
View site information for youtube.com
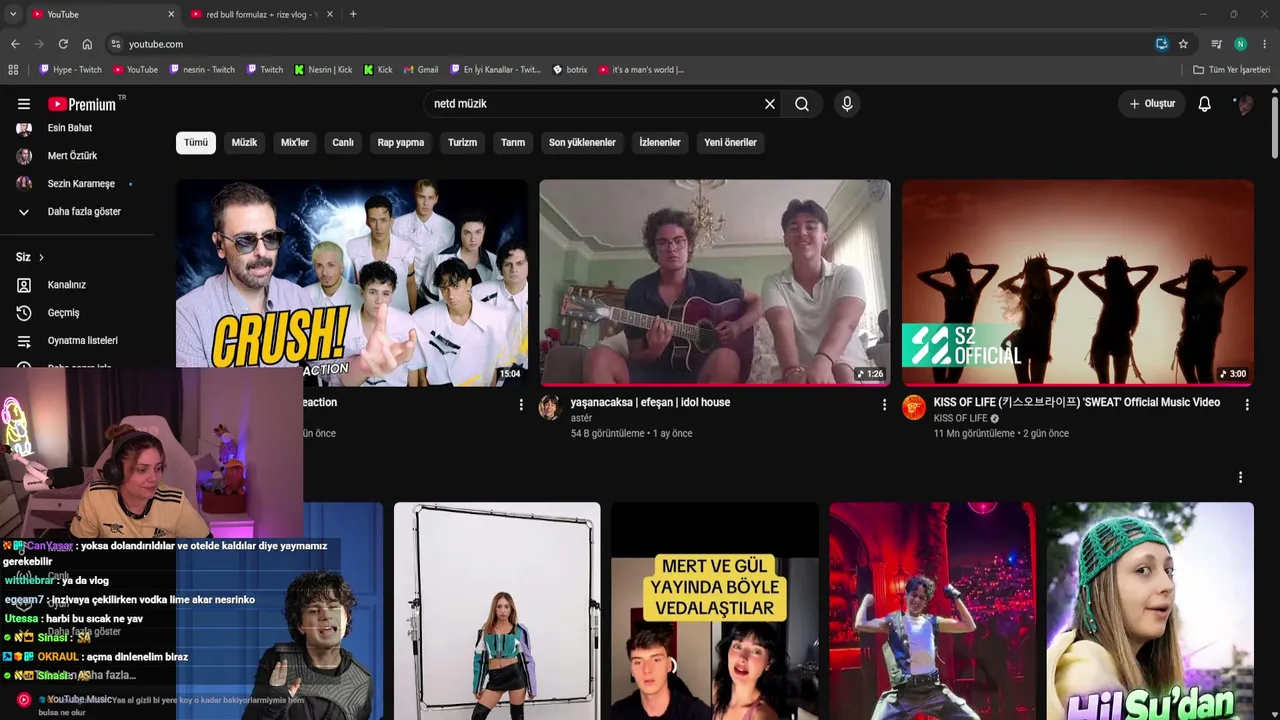(116, 44)
